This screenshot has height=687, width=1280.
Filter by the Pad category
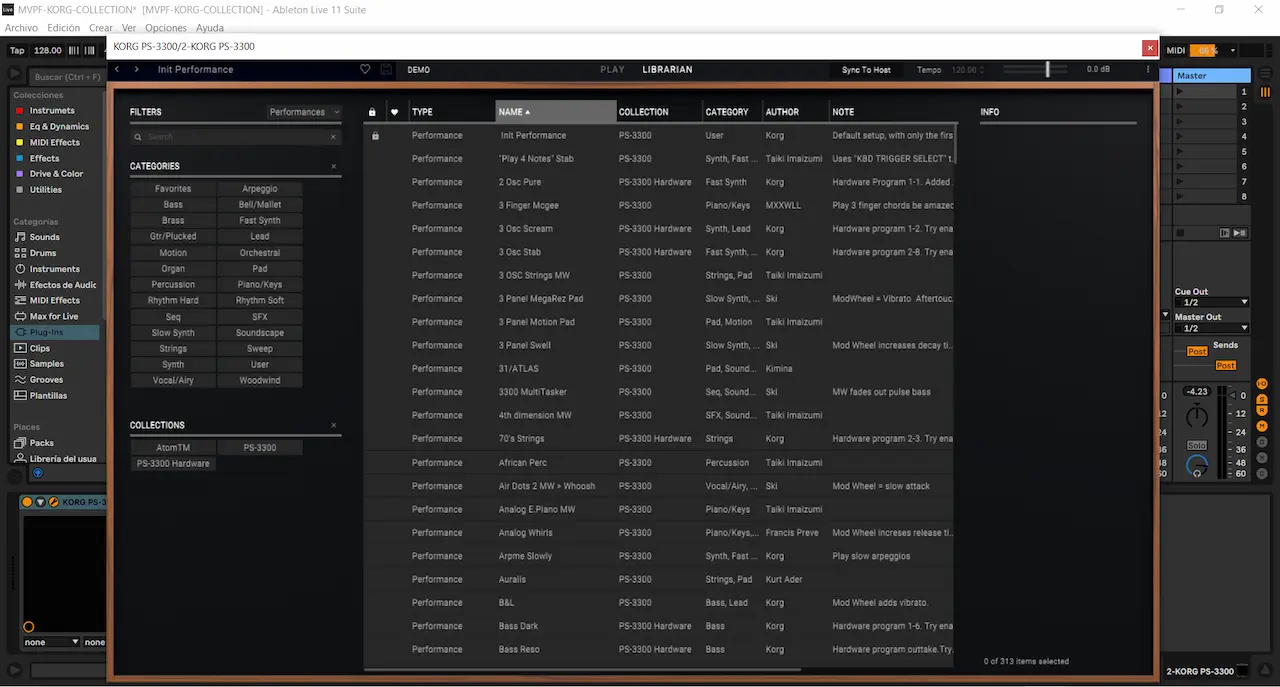click(x=260, y=269)
